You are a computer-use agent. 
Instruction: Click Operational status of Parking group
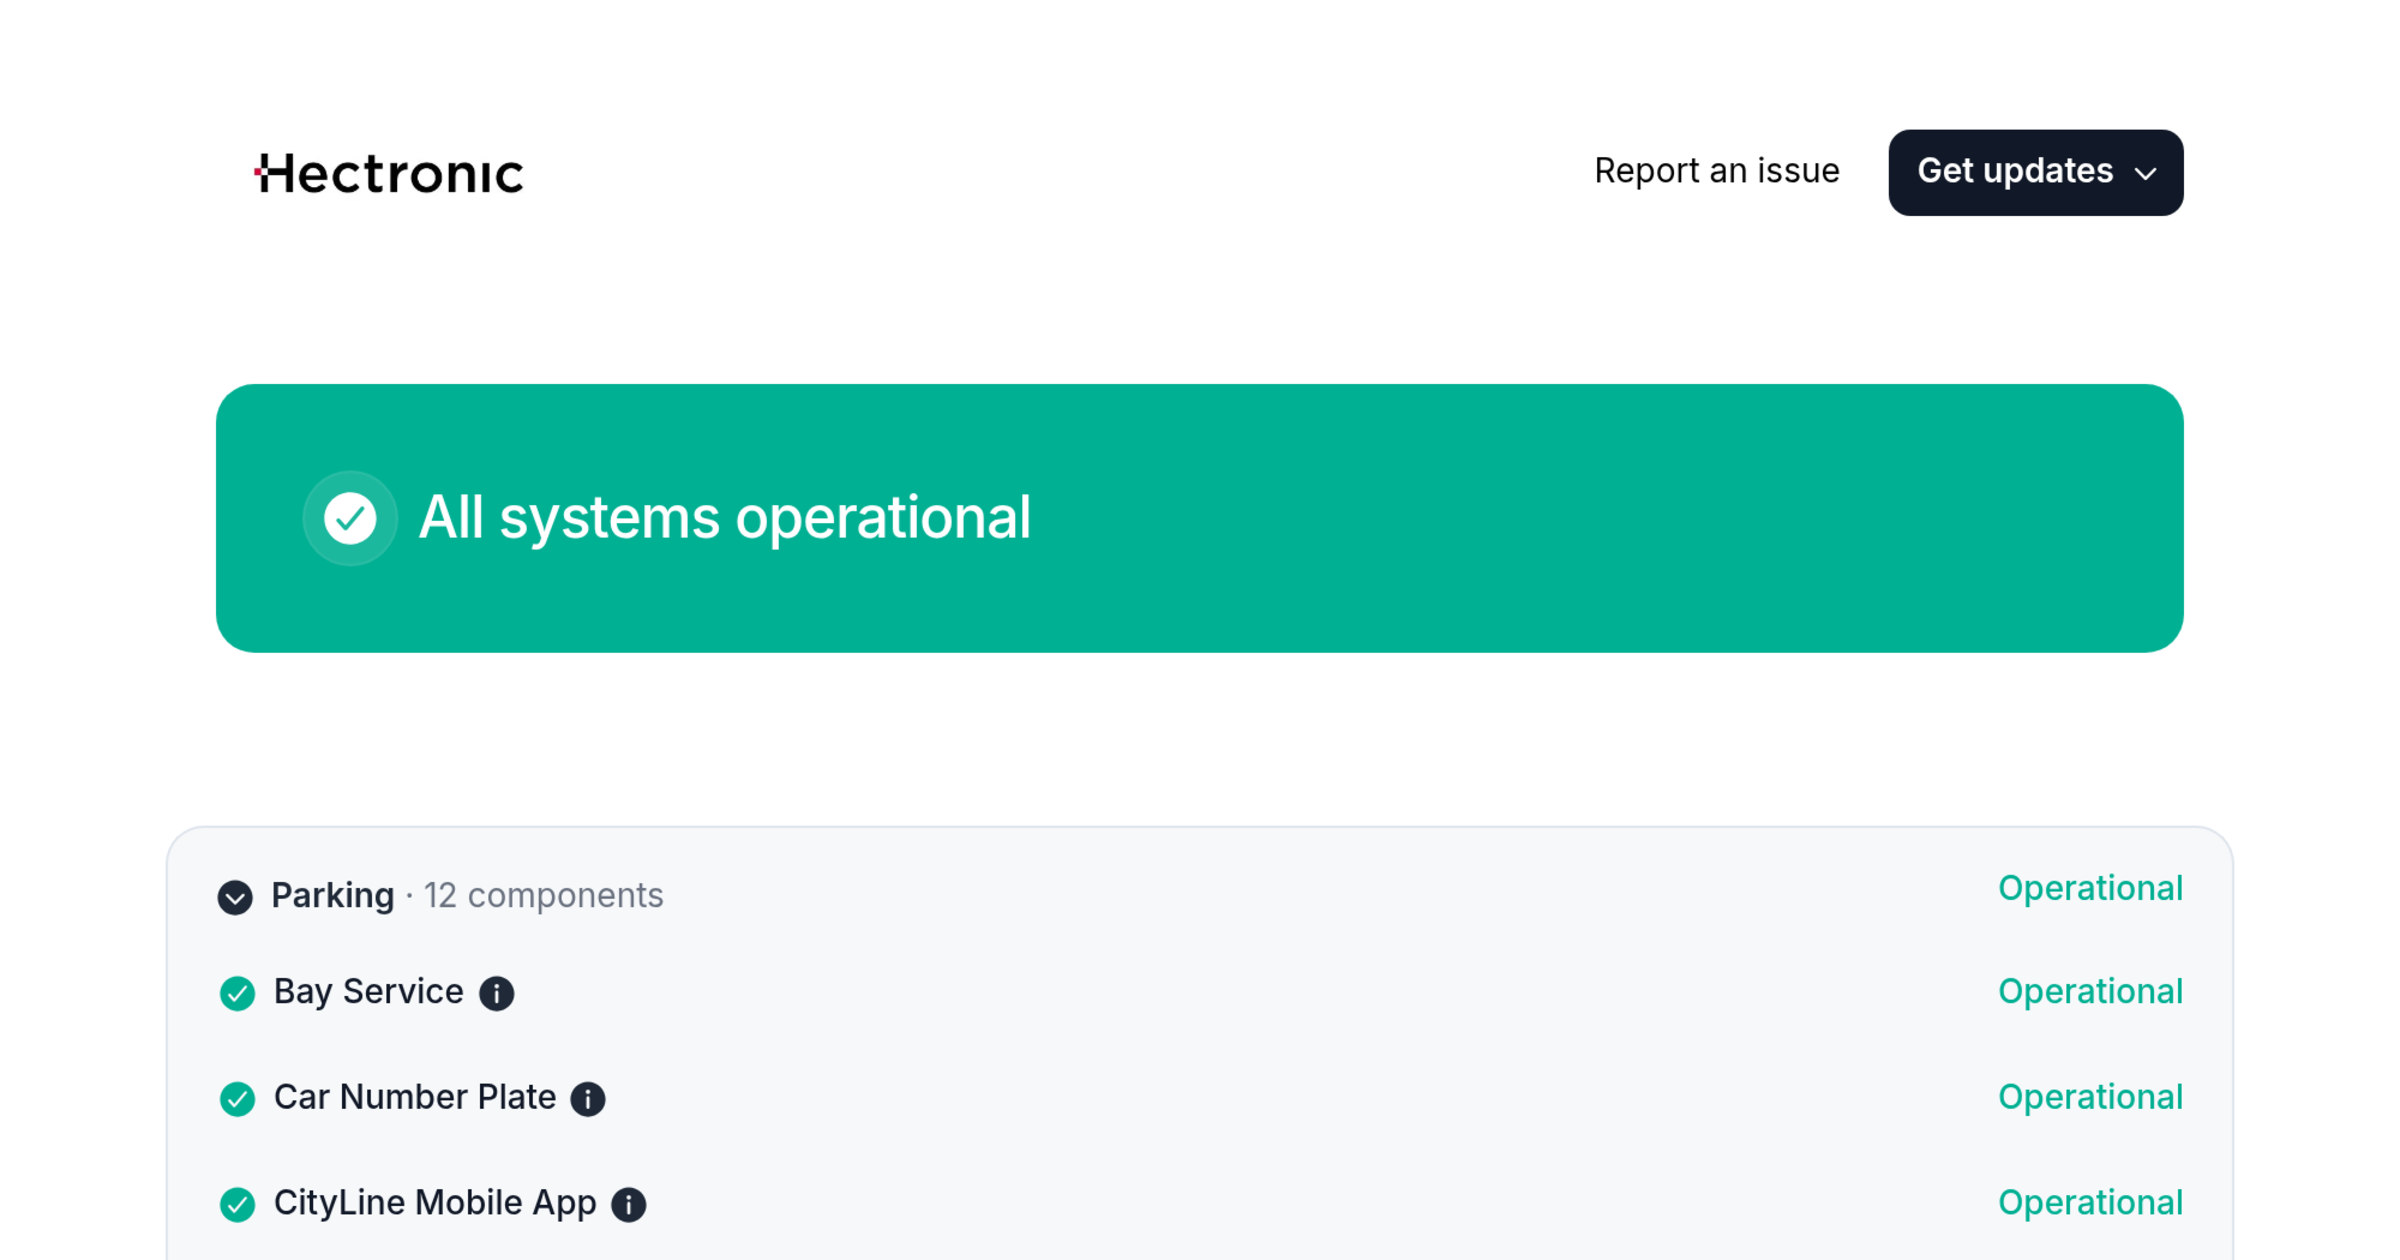(x=2090, y=889)
